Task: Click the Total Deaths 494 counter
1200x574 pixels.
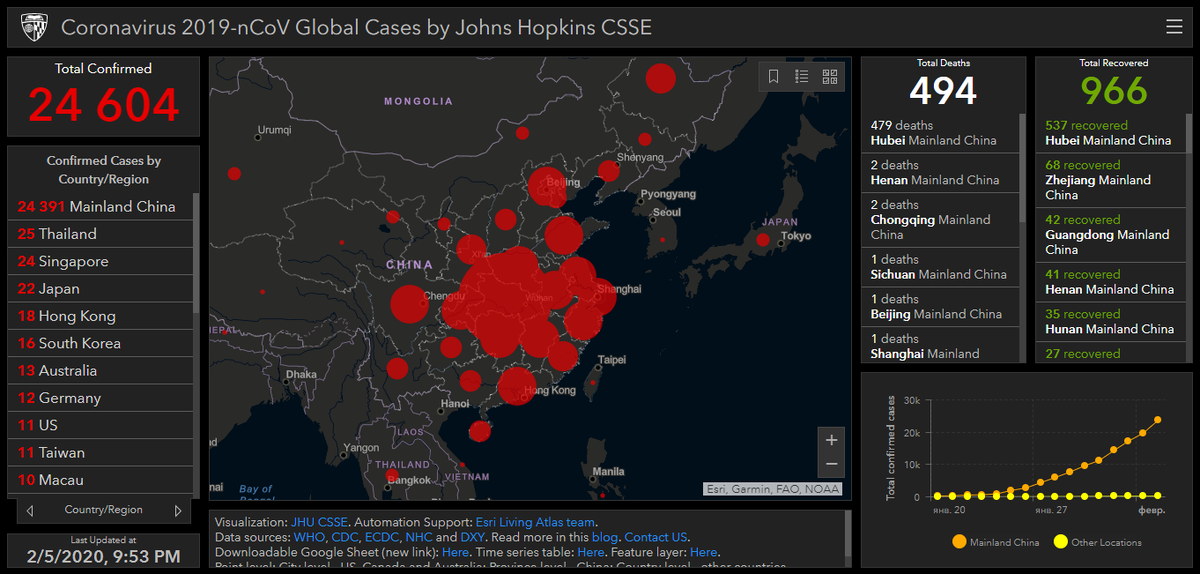Action: (943, 91)
